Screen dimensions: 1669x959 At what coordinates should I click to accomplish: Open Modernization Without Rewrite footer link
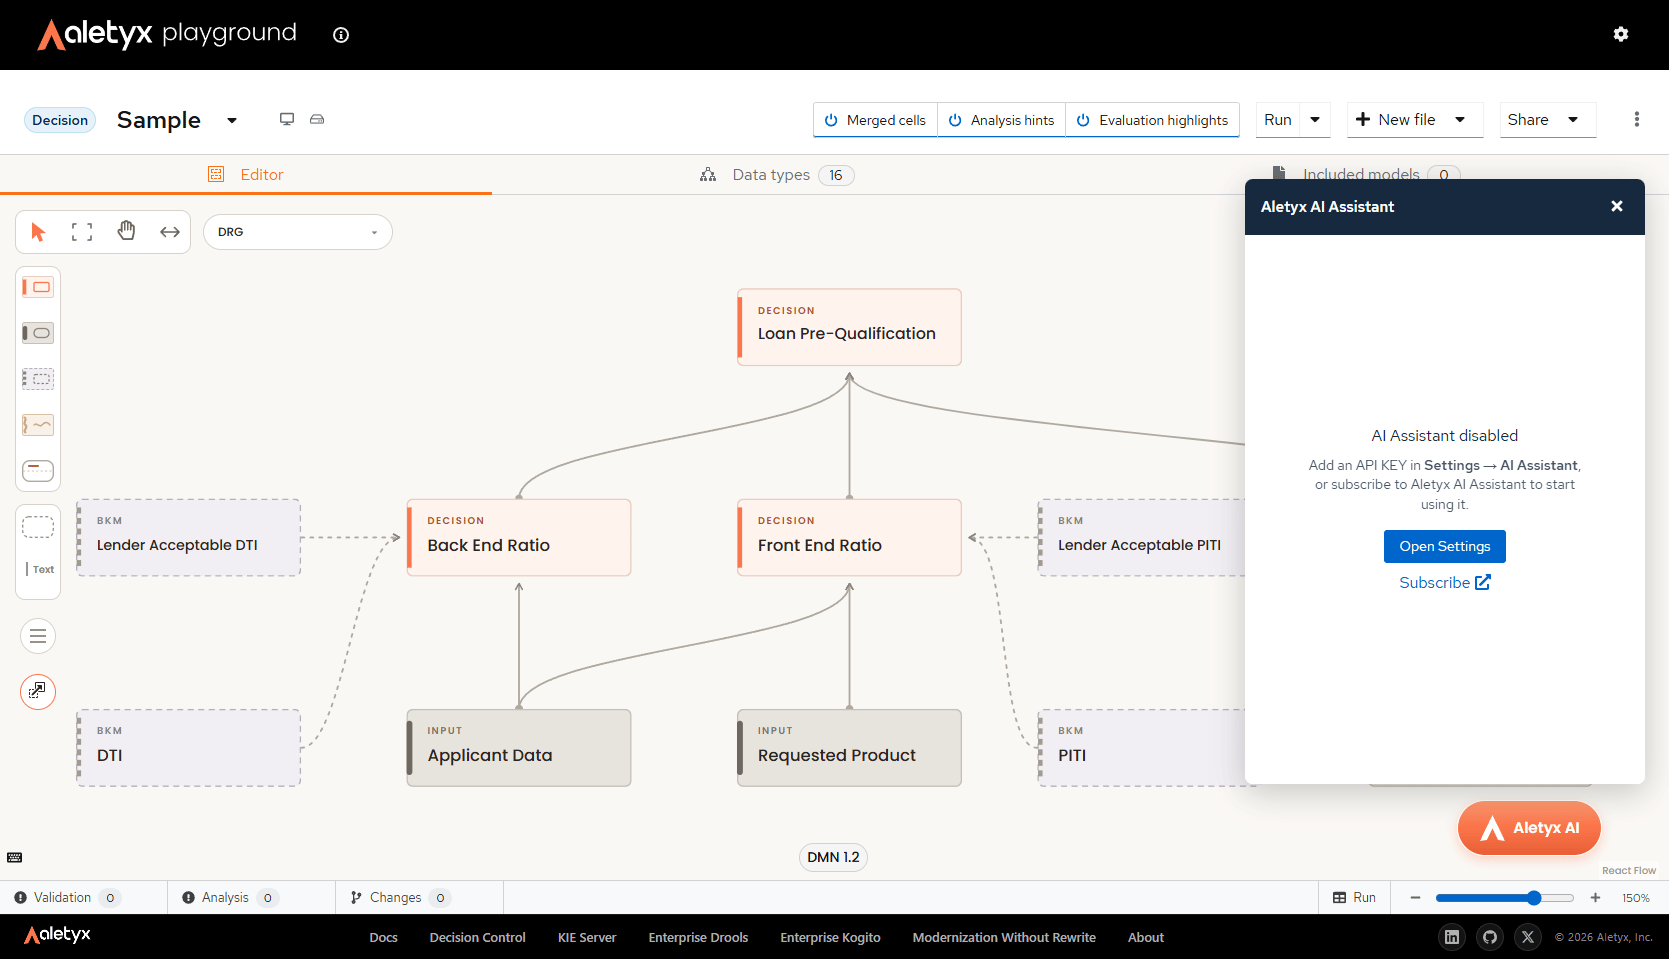pyautogui.click(x=1004, y=937)
